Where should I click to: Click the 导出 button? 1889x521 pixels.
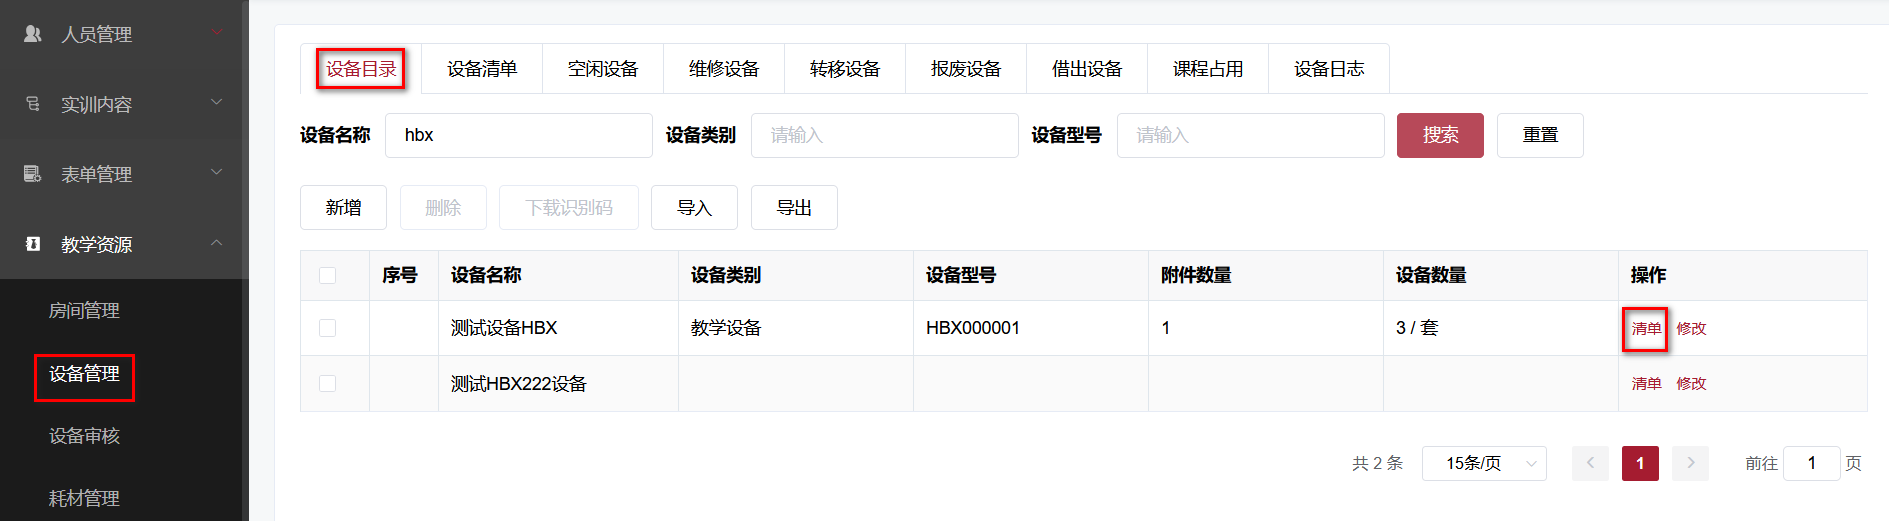[794, 208]
